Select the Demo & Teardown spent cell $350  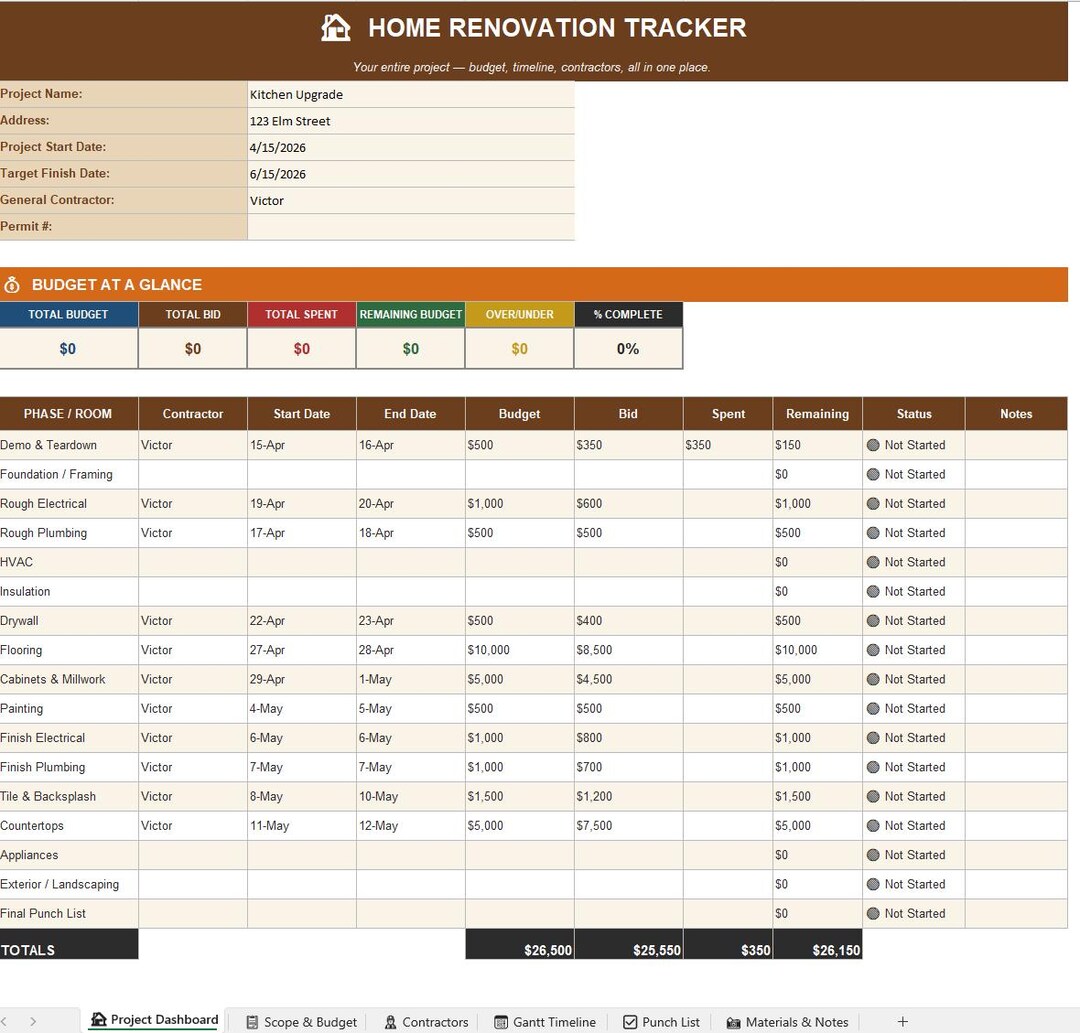pyautogui.click(x=728, y=445)
